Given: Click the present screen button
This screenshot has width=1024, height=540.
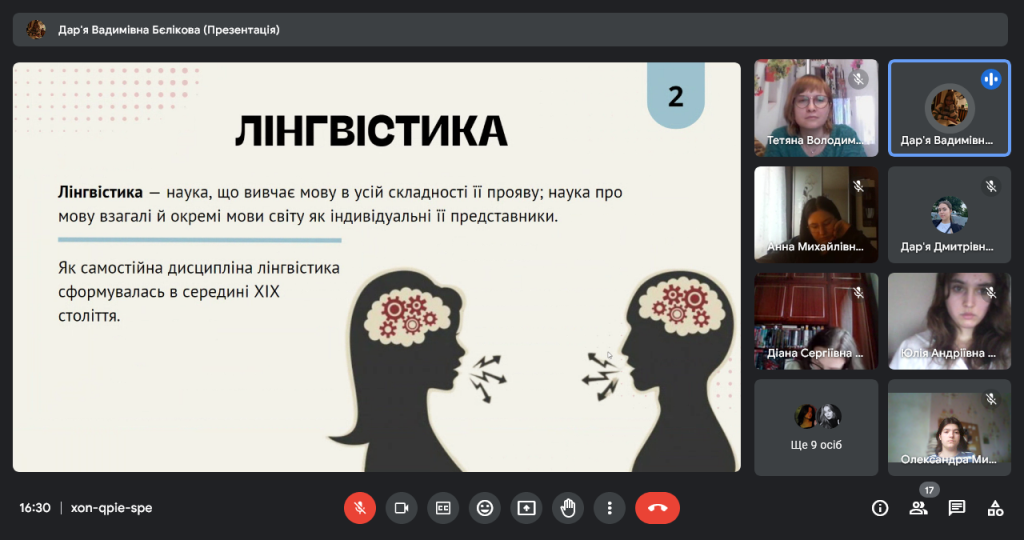Looking at the screenshot, I should pos(527,508).
